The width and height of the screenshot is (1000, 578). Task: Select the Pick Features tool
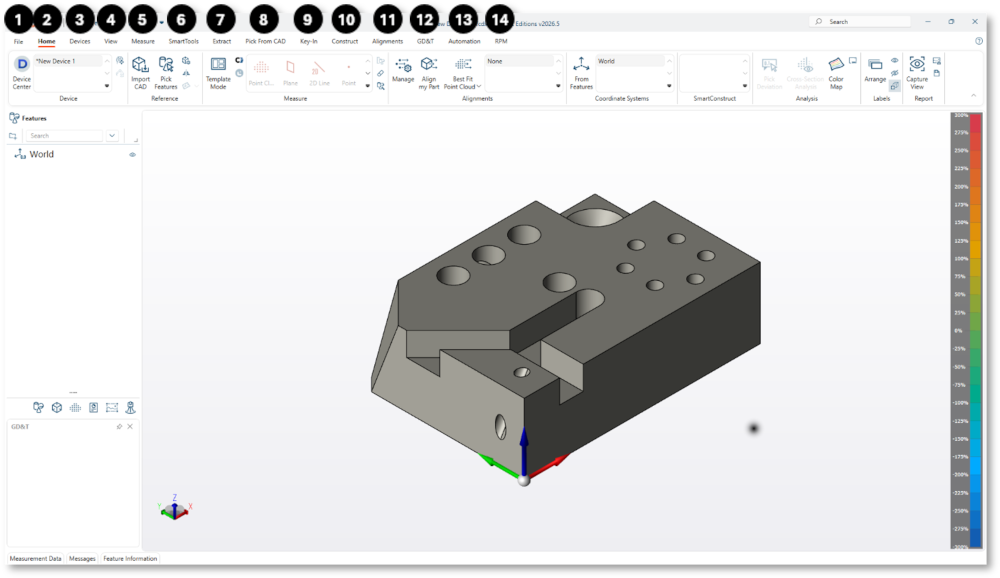166,73
